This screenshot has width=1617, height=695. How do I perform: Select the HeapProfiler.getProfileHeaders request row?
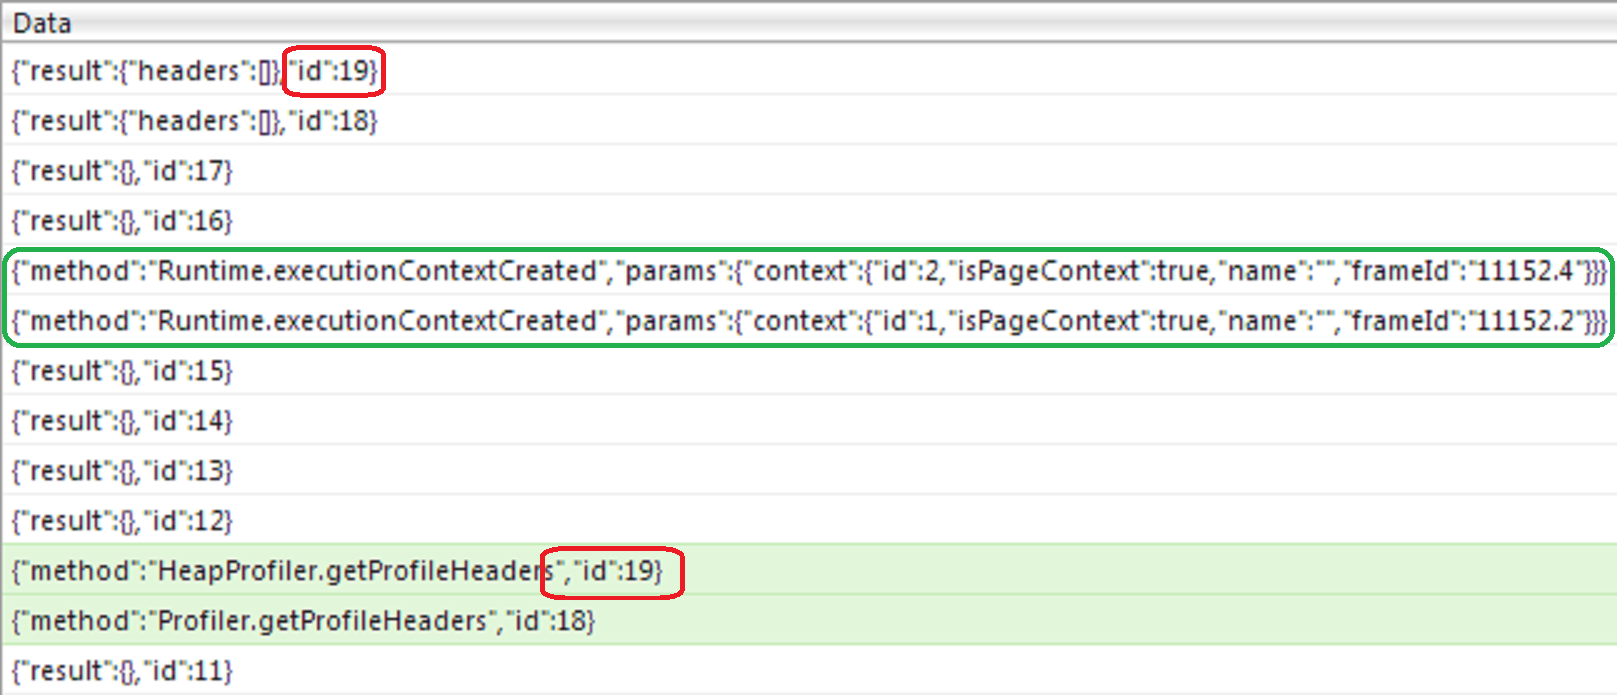[808, 570]
